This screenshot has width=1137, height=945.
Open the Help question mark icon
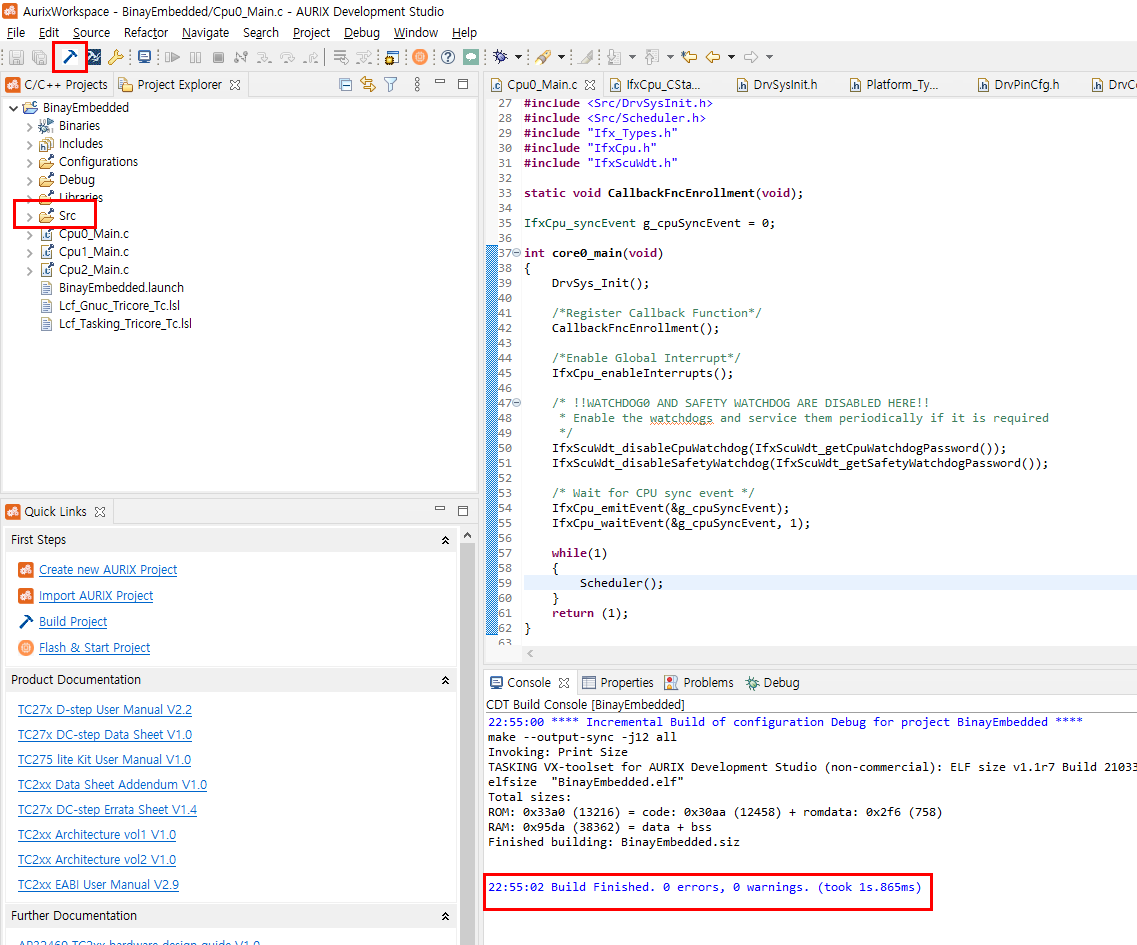click(x=448, y=57)
